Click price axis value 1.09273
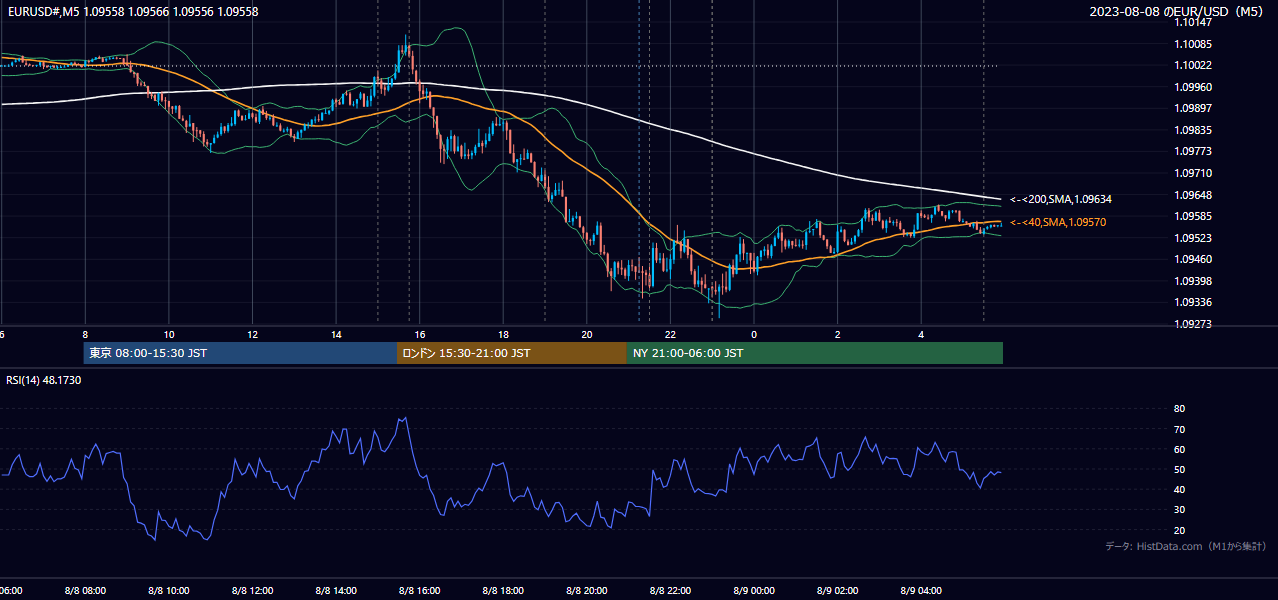Image resolution: width=1278 pixels, height=600 pixels. [x=1193, y=324]
